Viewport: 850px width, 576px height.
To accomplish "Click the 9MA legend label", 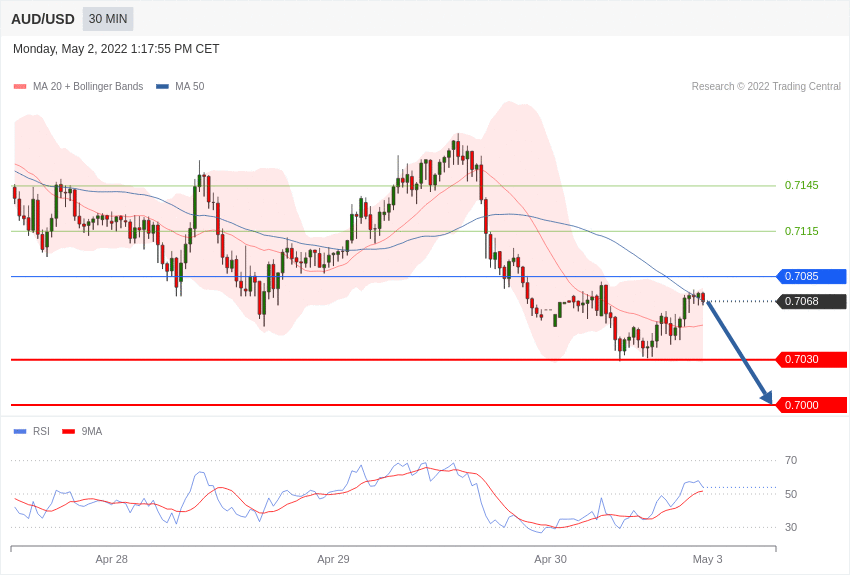I will pos(92,432).
